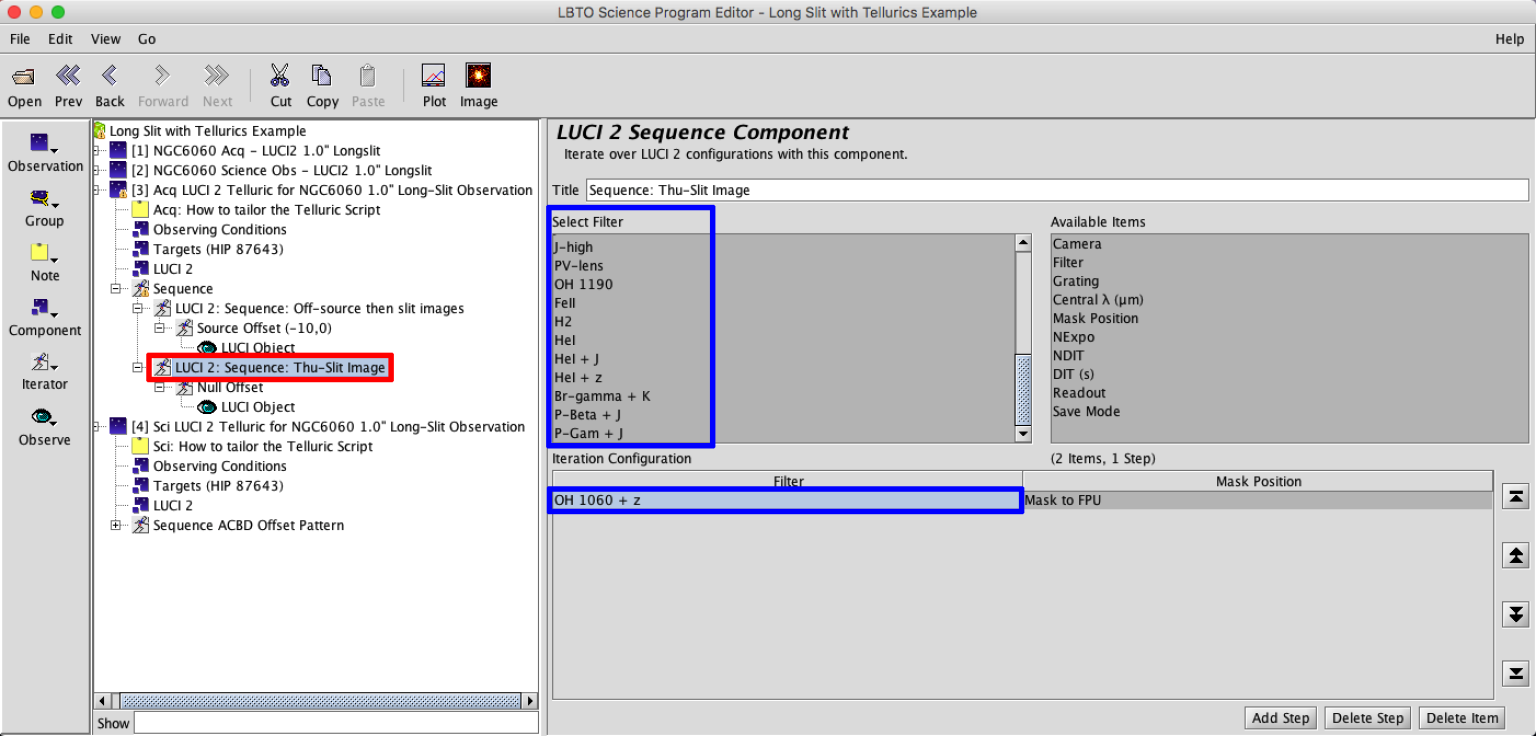Collapse the Source Offset (-10,0) node

pyautogui.click(x=160, y=328)
